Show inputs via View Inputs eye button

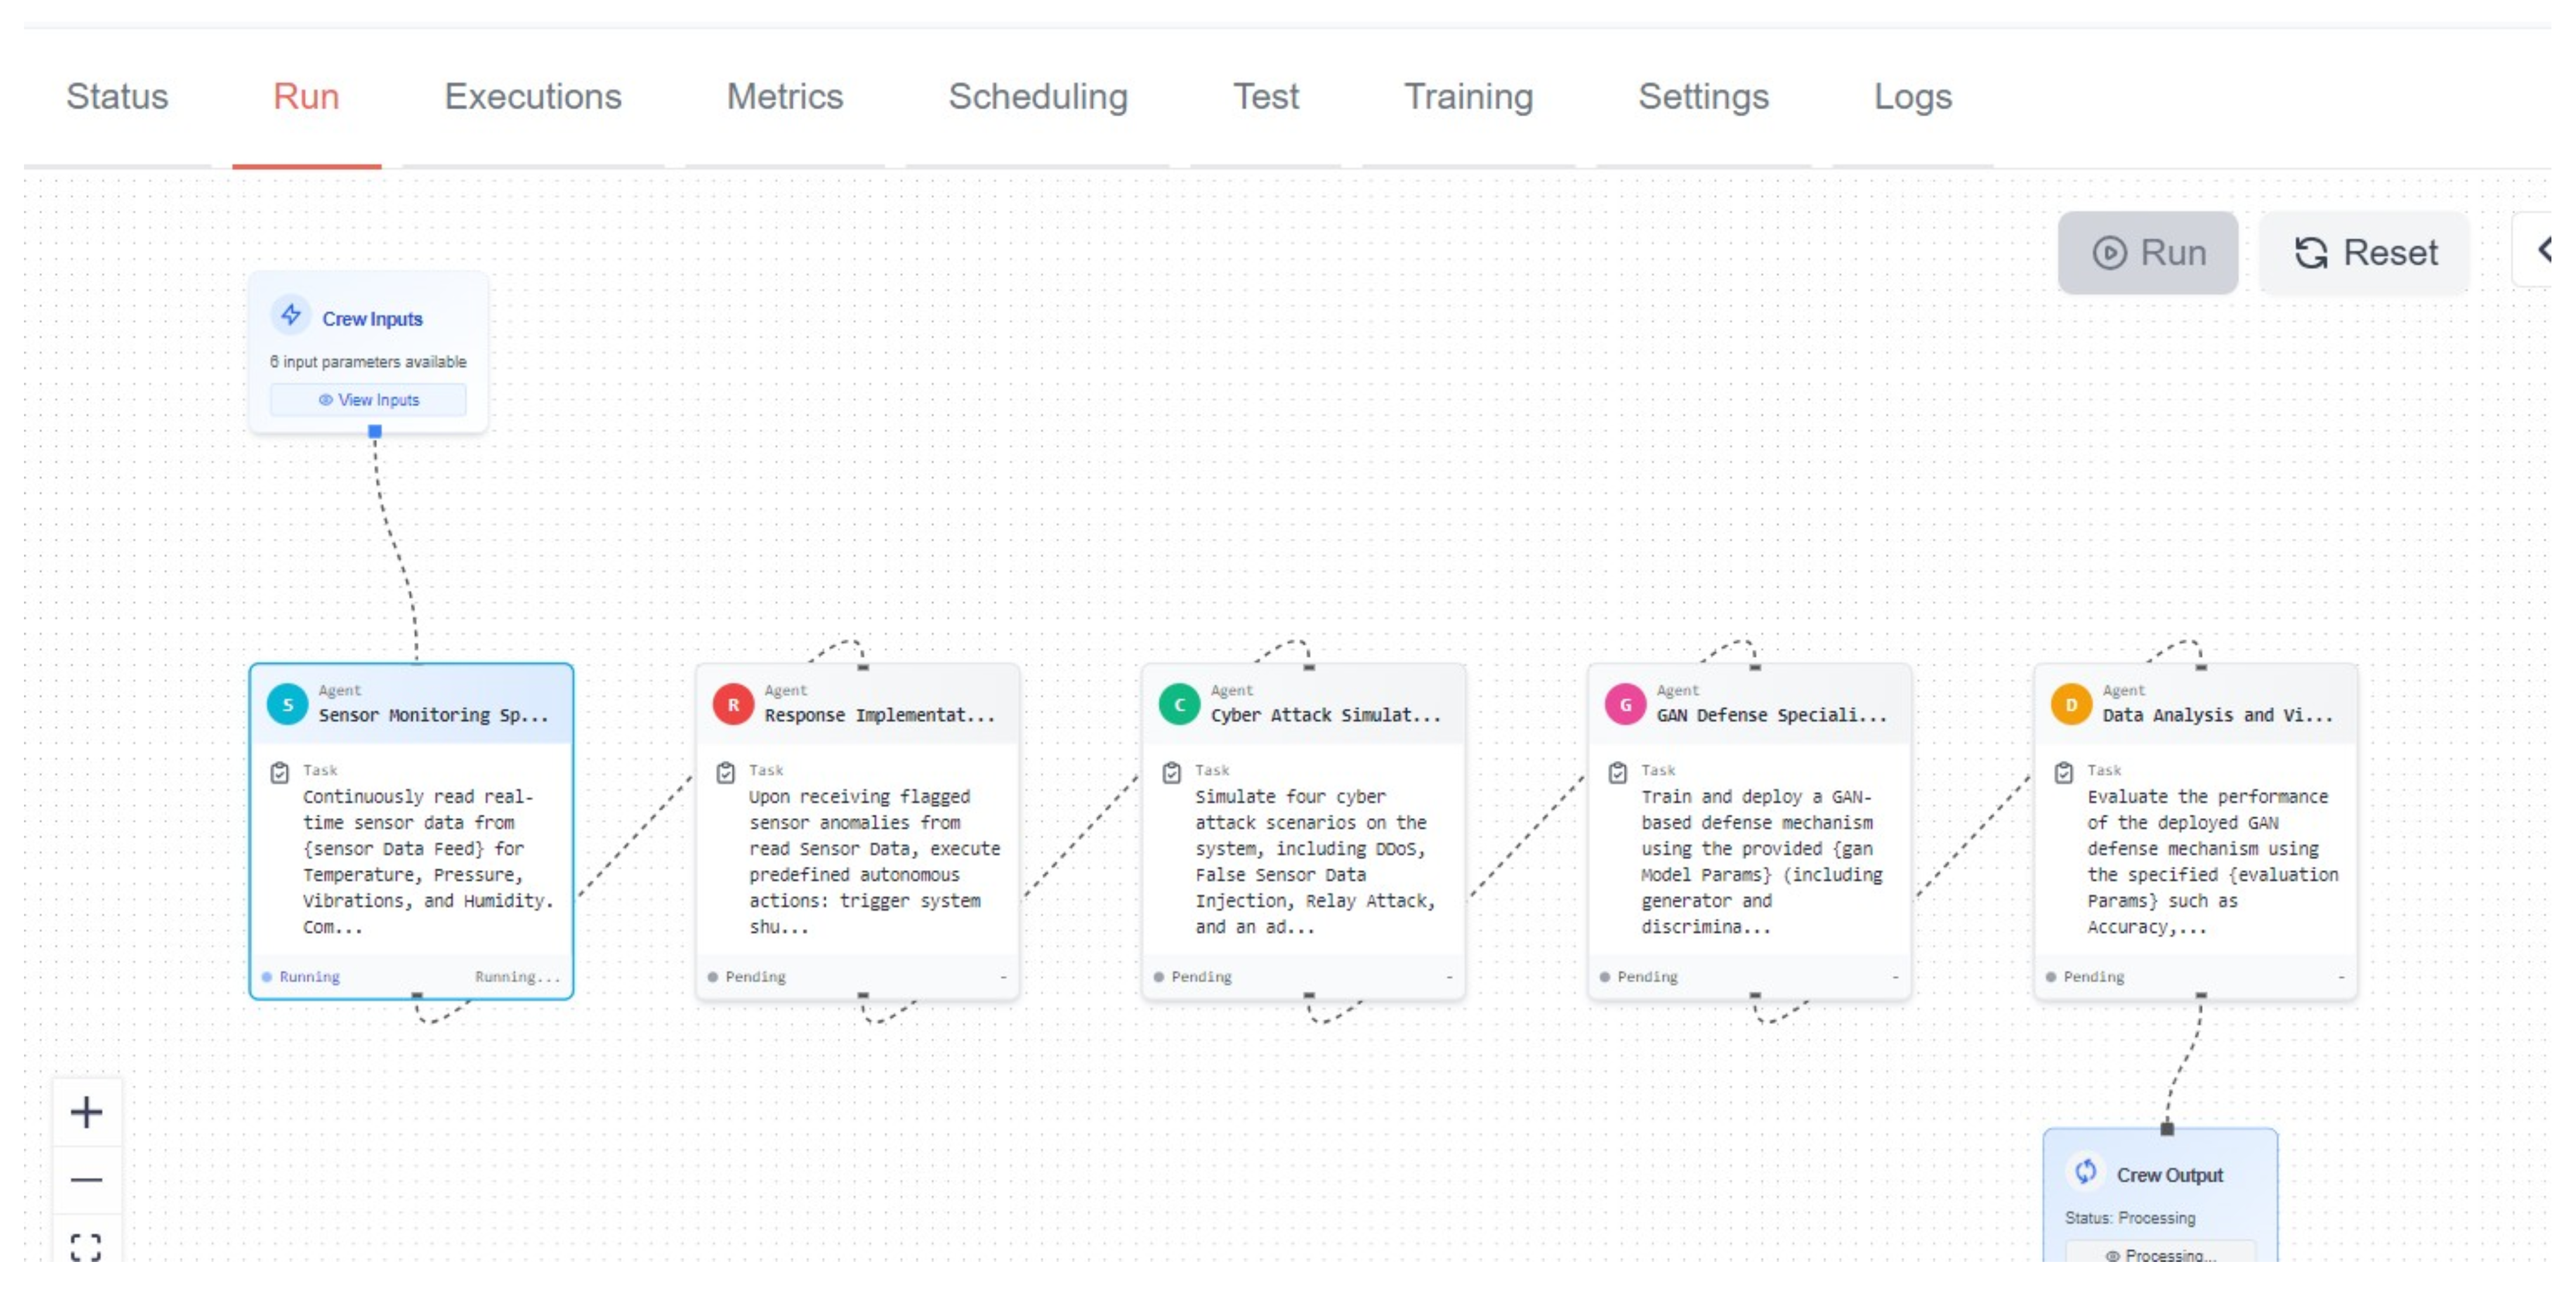368,400
